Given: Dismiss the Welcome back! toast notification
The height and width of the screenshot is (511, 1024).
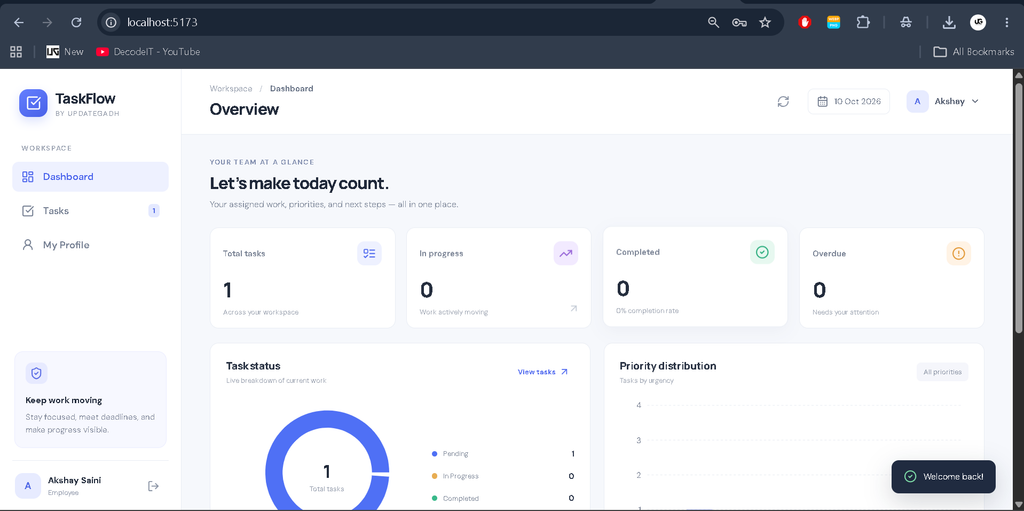Looking at the screenshot, I should (x=944, y=476).
